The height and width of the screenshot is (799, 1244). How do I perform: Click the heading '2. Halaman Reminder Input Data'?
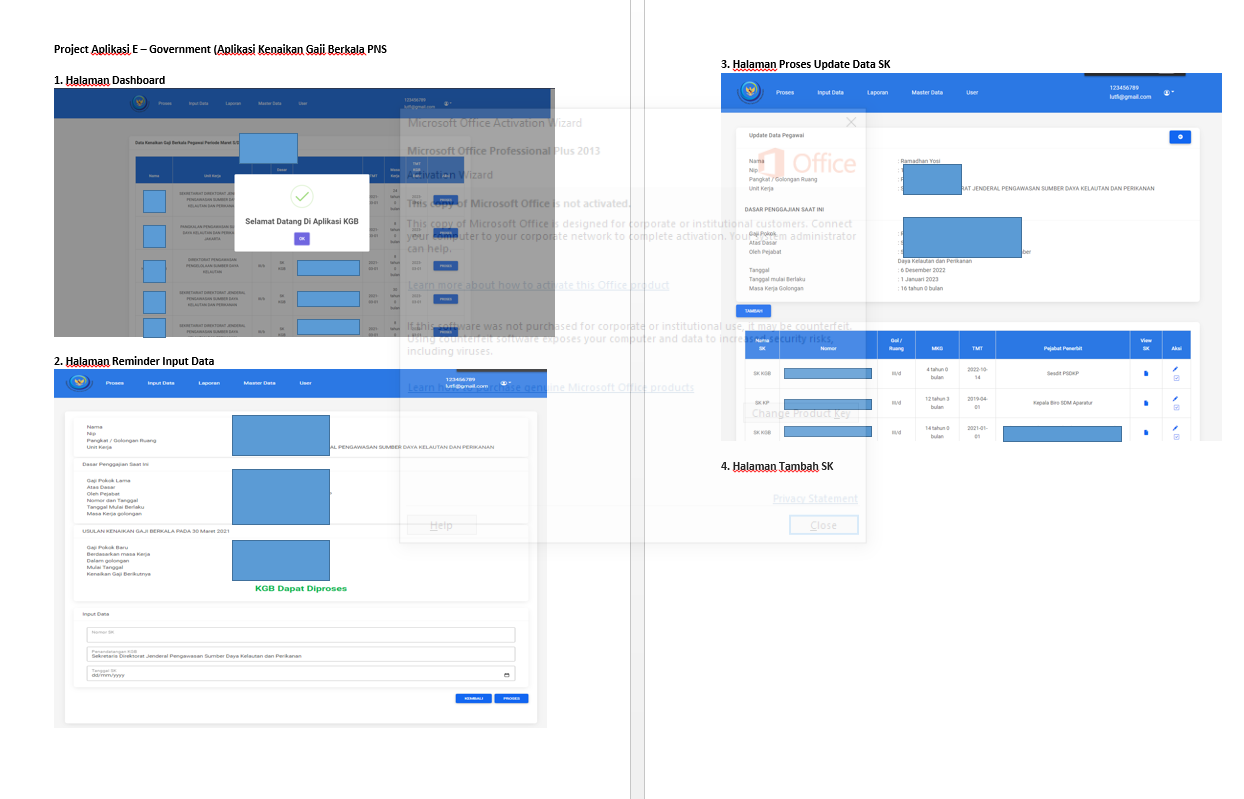coord(134,361)
